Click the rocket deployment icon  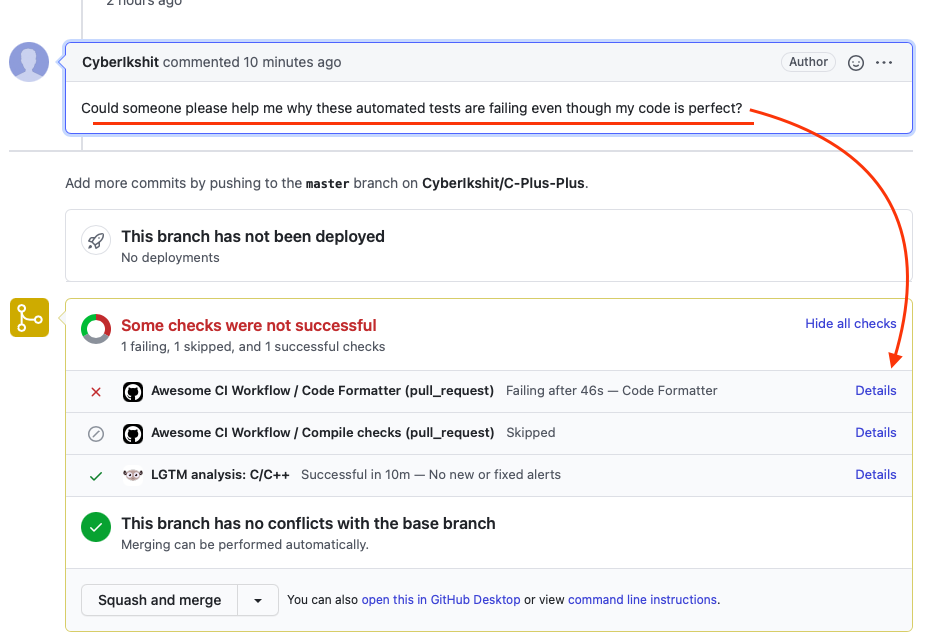[96, 241]
